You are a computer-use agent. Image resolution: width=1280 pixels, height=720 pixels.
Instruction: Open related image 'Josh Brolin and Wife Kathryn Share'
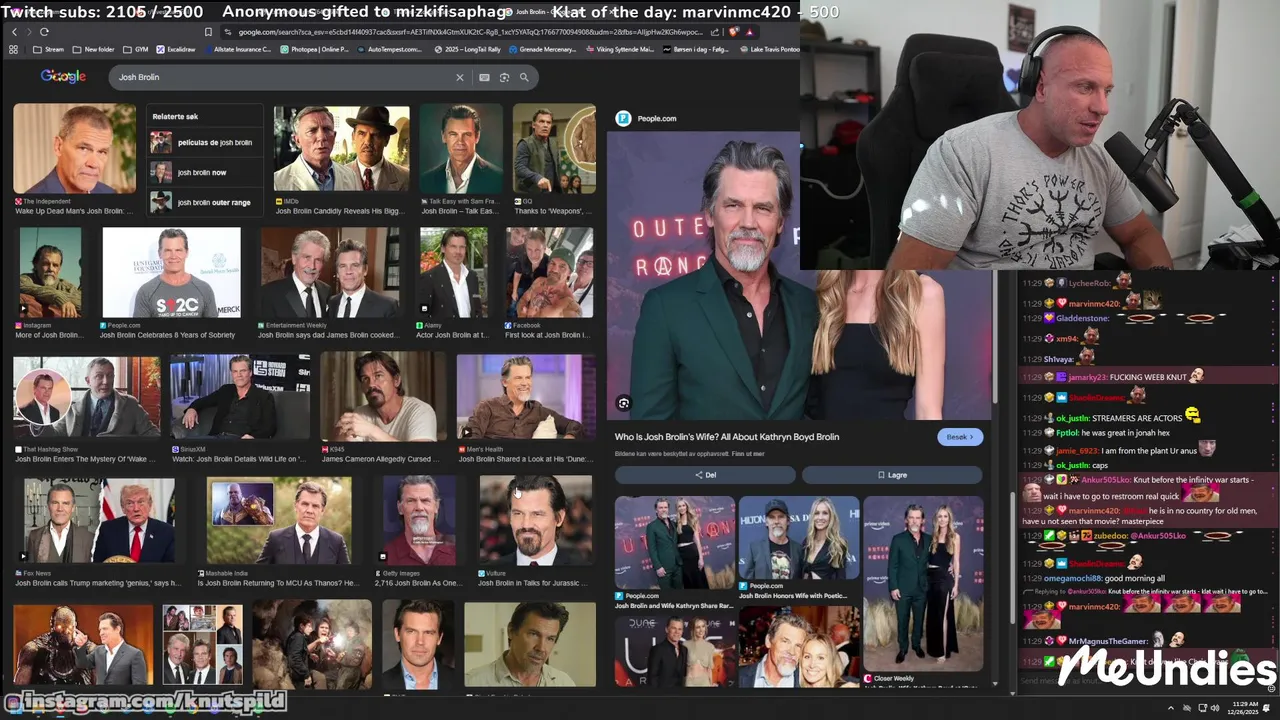pyautogui.click(x=674, y=543)
